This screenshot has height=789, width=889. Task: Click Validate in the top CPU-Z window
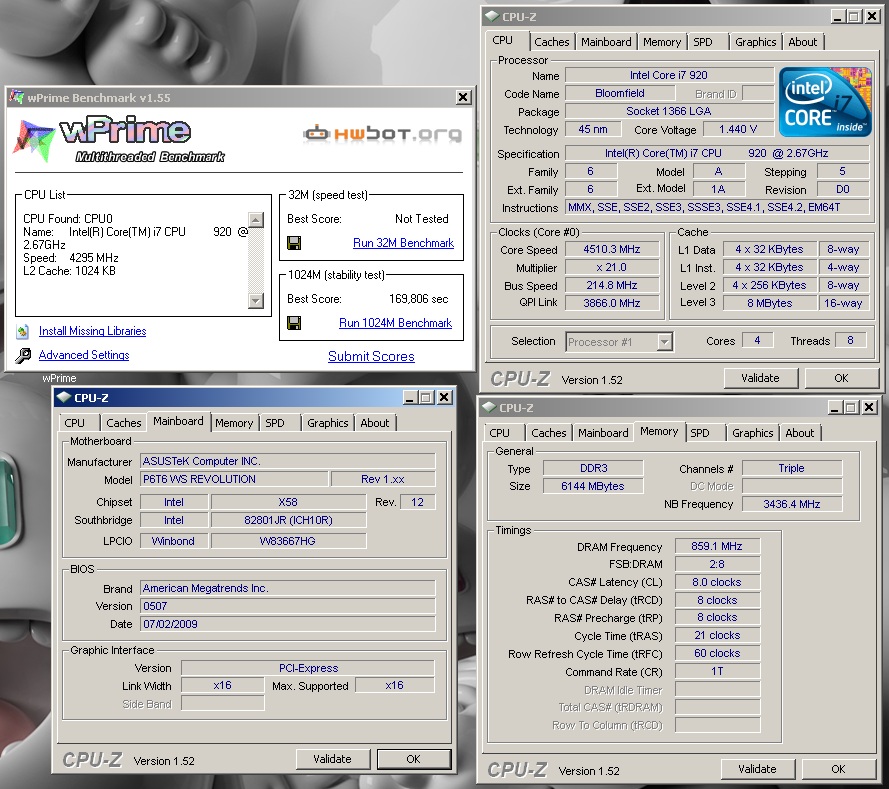[761, 378]
